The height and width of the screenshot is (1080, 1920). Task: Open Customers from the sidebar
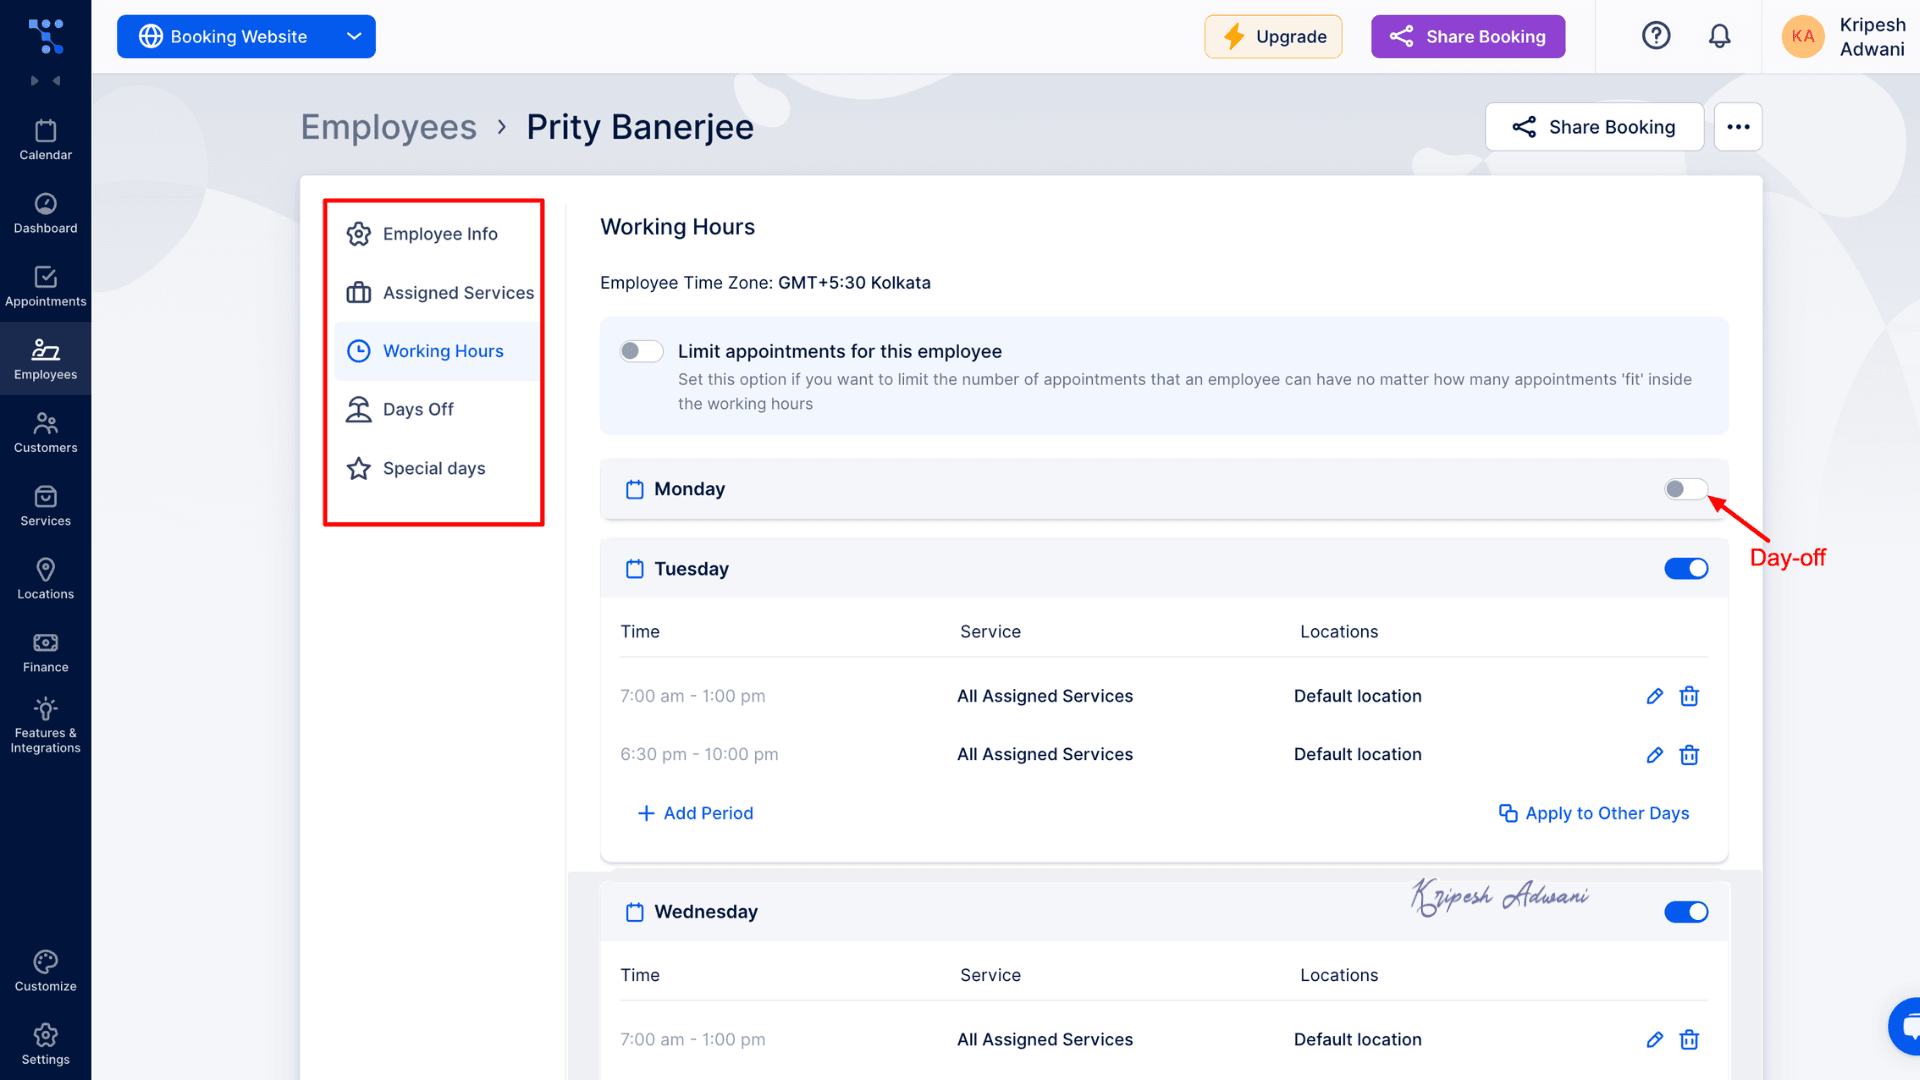(45, 432)
